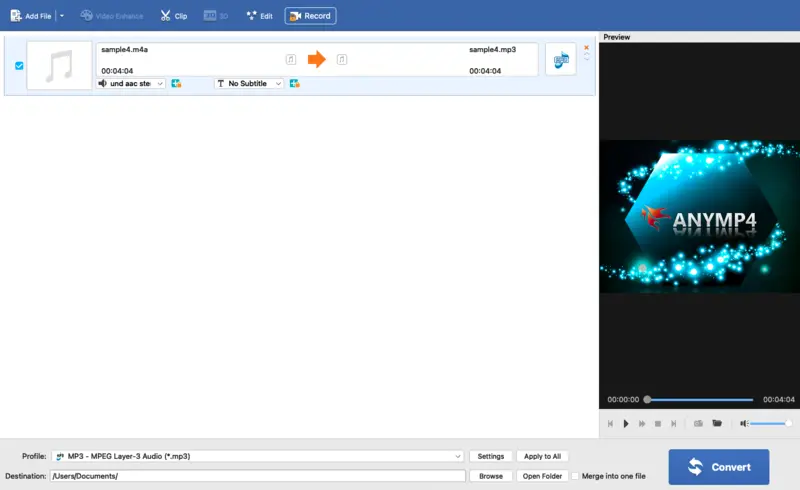The image size is (800, 490).
Task: Jump to previous with the skip-back button
Action: pos(610,424)
